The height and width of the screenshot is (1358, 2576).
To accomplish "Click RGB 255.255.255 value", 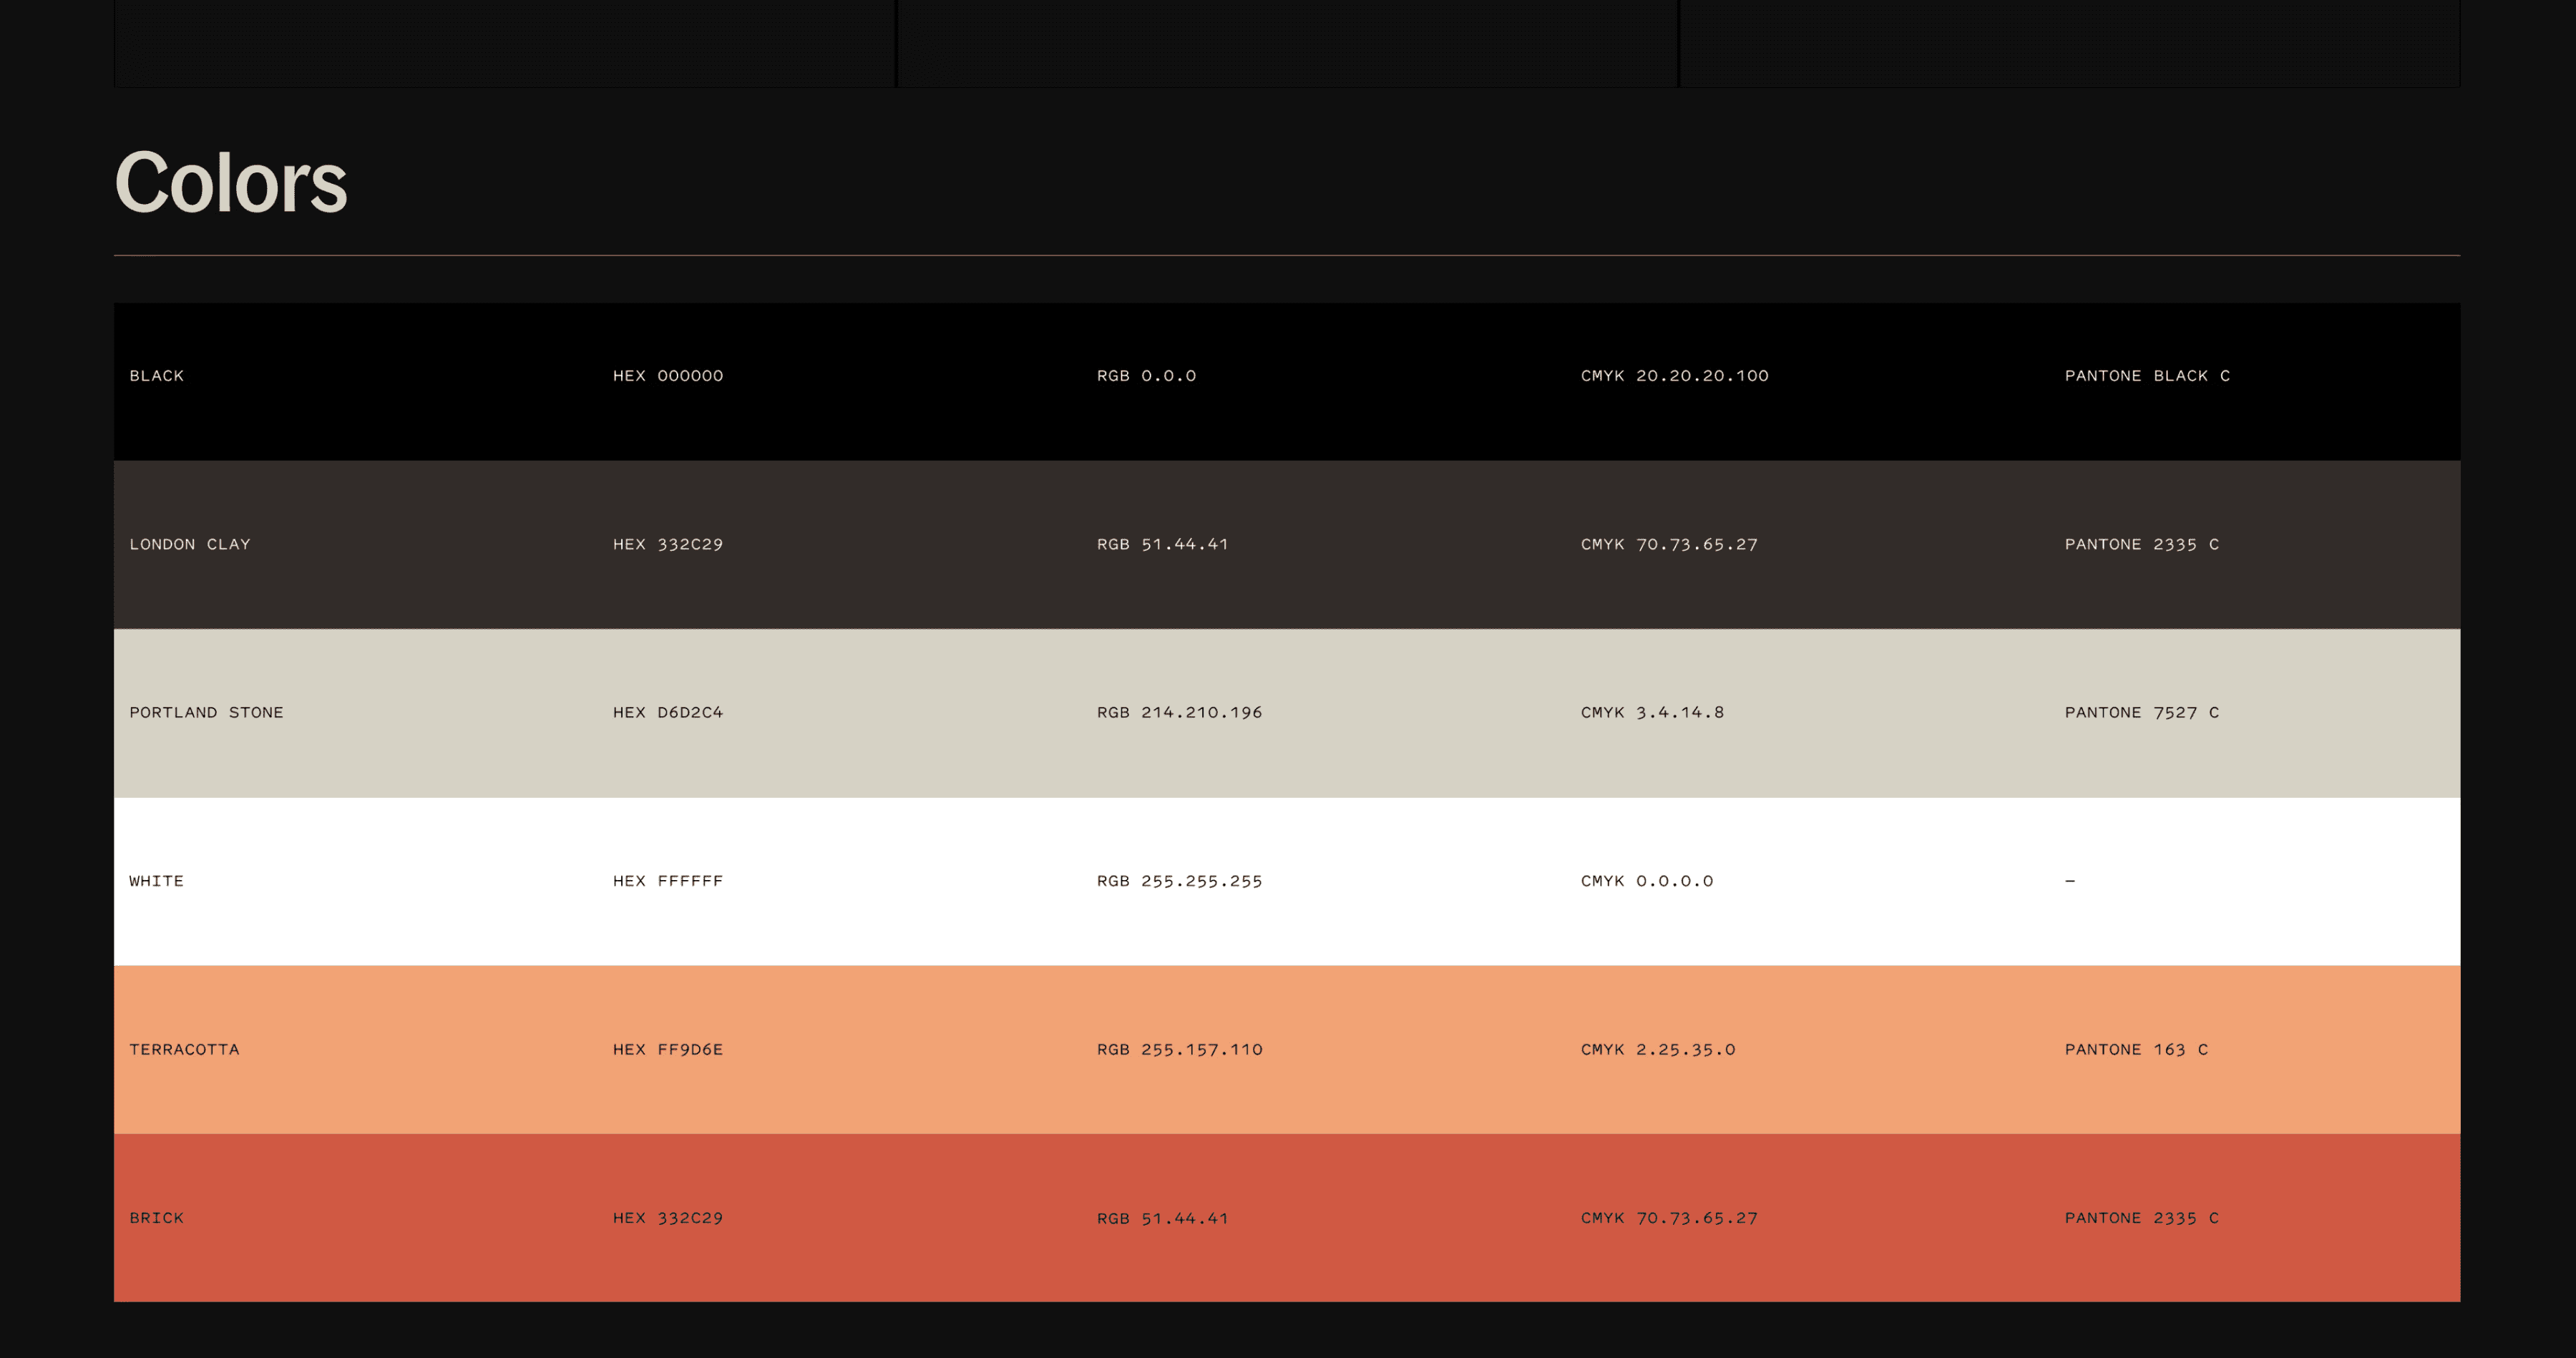I will pos(1179,881).
